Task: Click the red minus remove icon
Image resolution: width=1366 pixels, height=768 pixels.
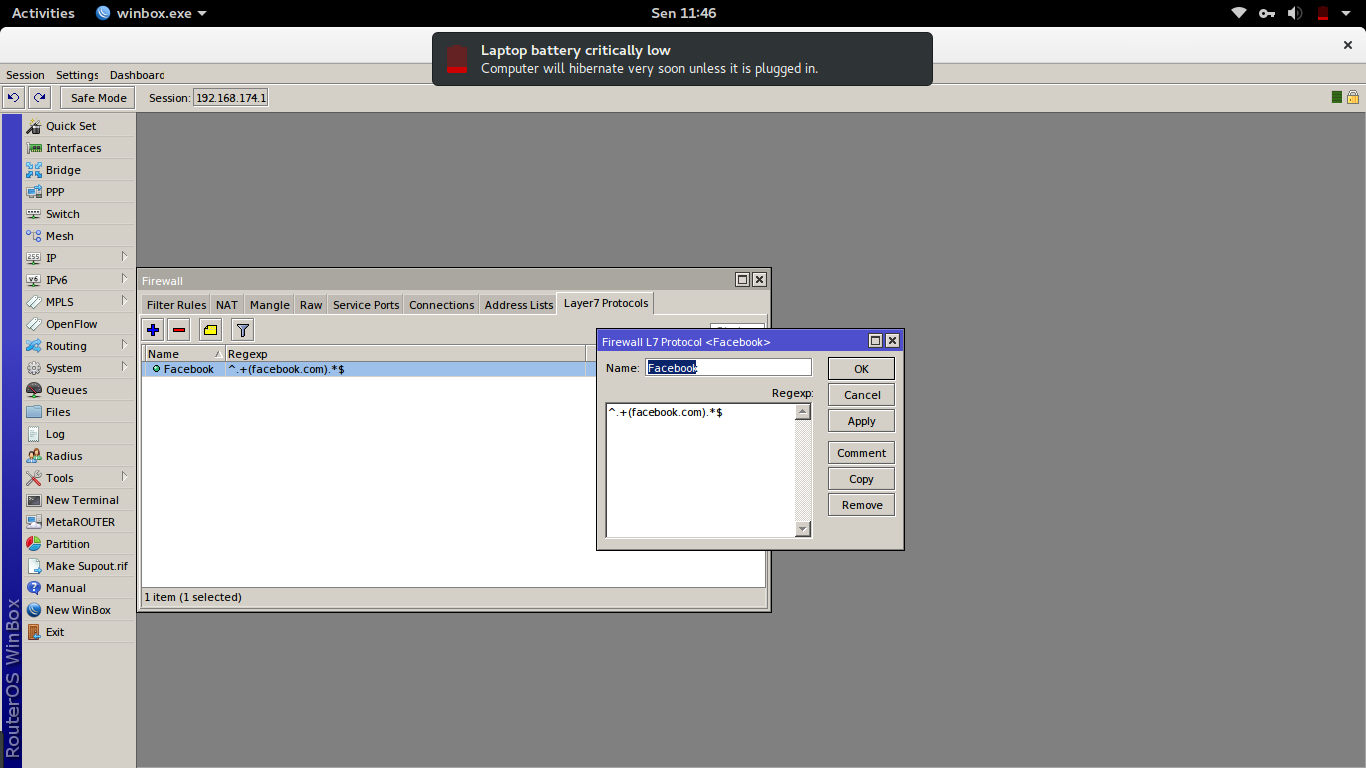Action: pyautogui.click(x=179, y=330)
